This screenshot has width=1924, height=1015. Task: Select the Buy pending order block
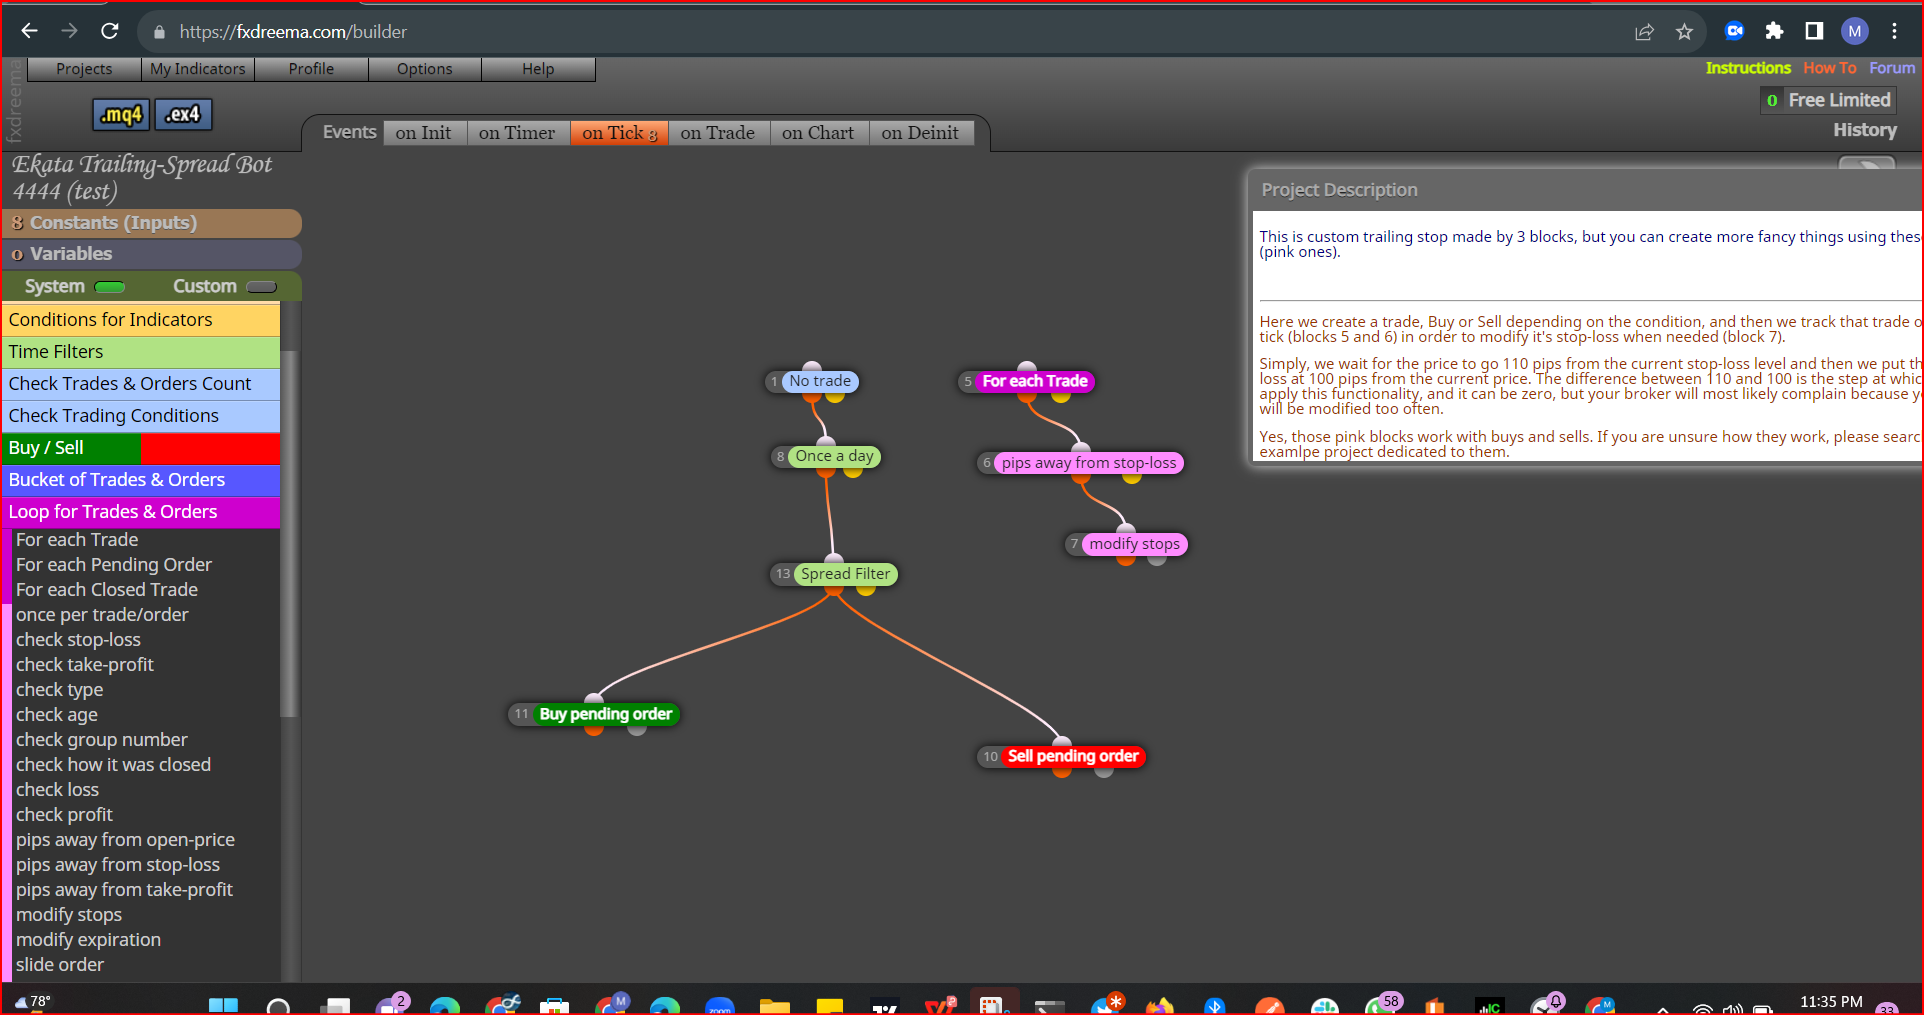click(x=605, y=714)
